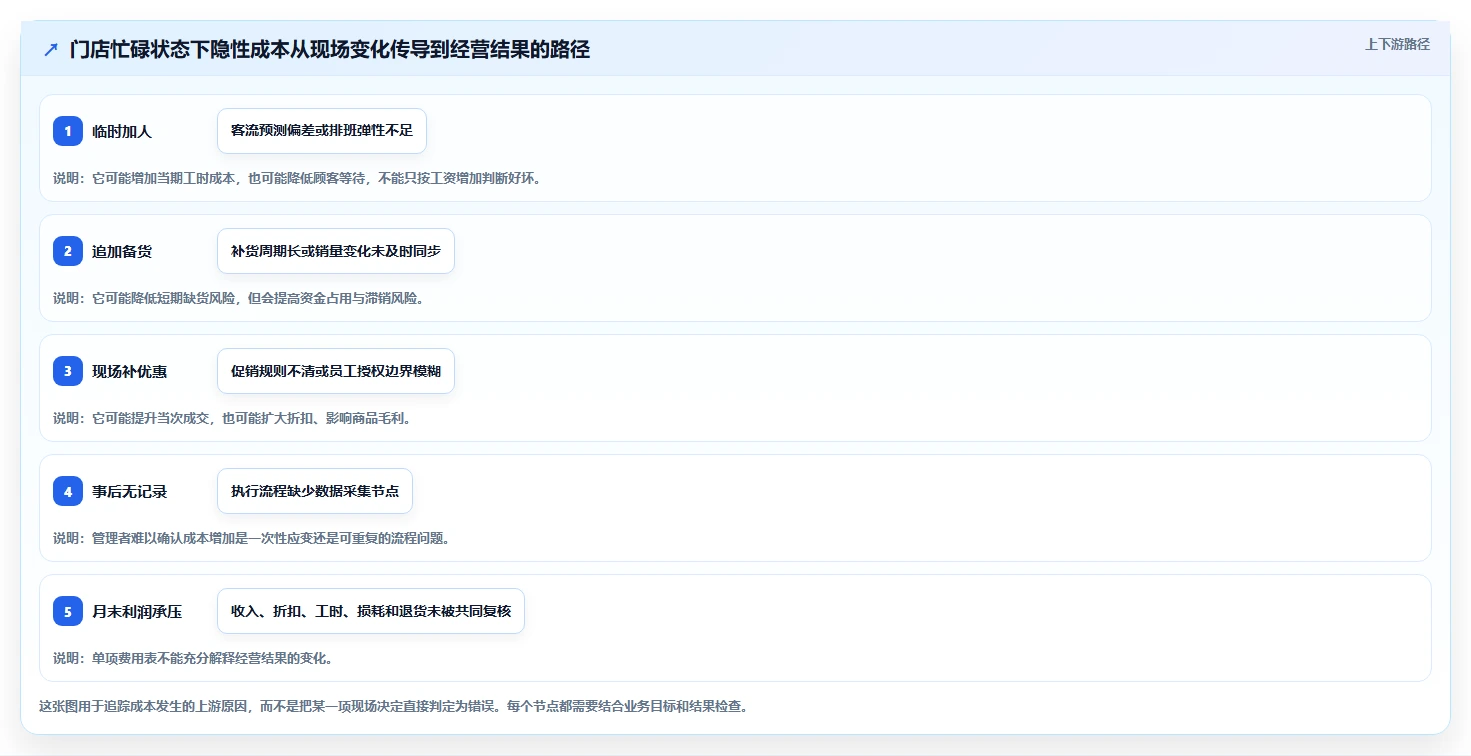The height and width of the screenshot is (756, 1471).
Task: Click the note about 扩大折扣、影响商品毛利
Action: pyautogui.click(x=232, y=418)
